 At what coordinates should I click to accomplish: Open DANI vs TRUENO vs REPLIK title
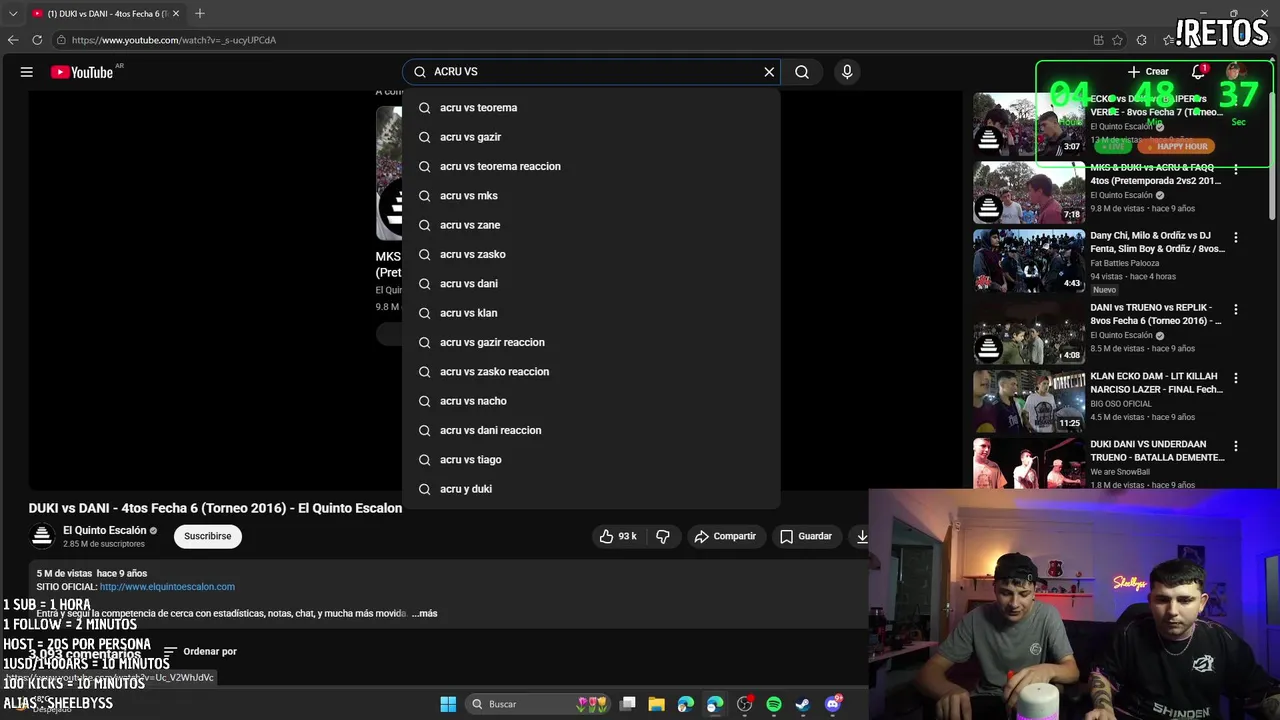[1156, 314]
